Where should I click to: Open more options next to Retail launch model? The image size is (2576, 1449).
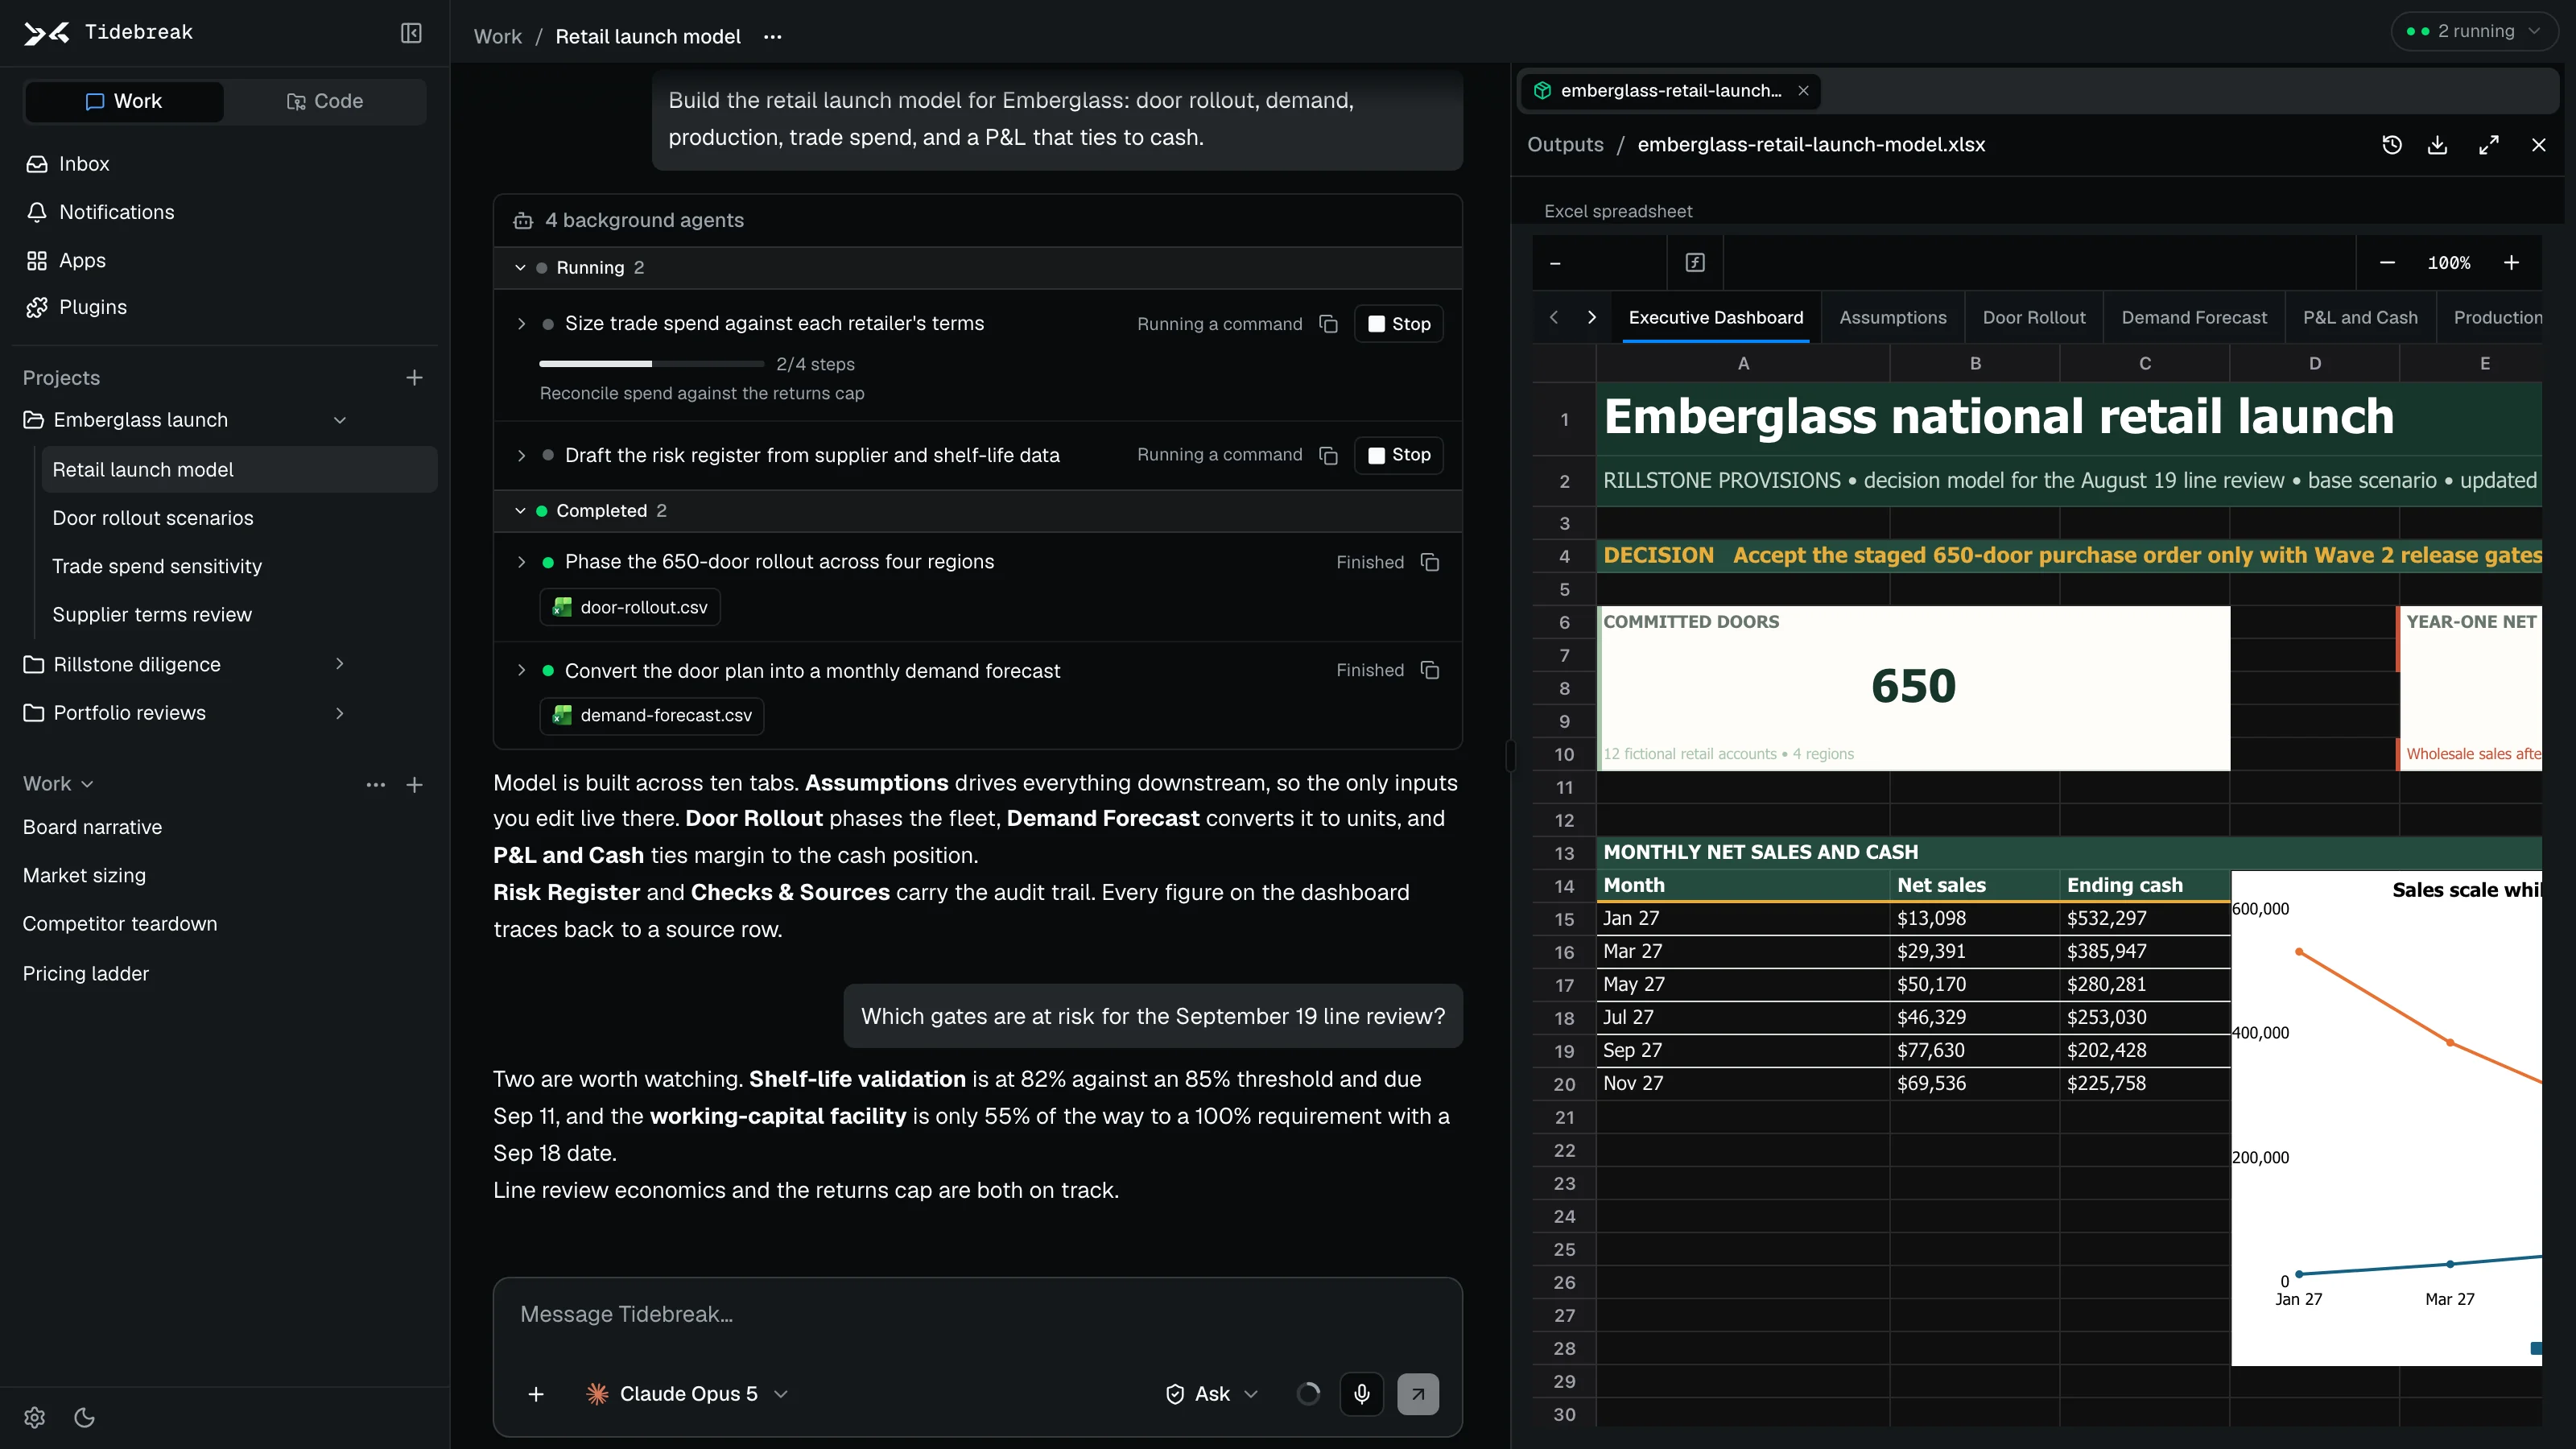pos(773,37)
